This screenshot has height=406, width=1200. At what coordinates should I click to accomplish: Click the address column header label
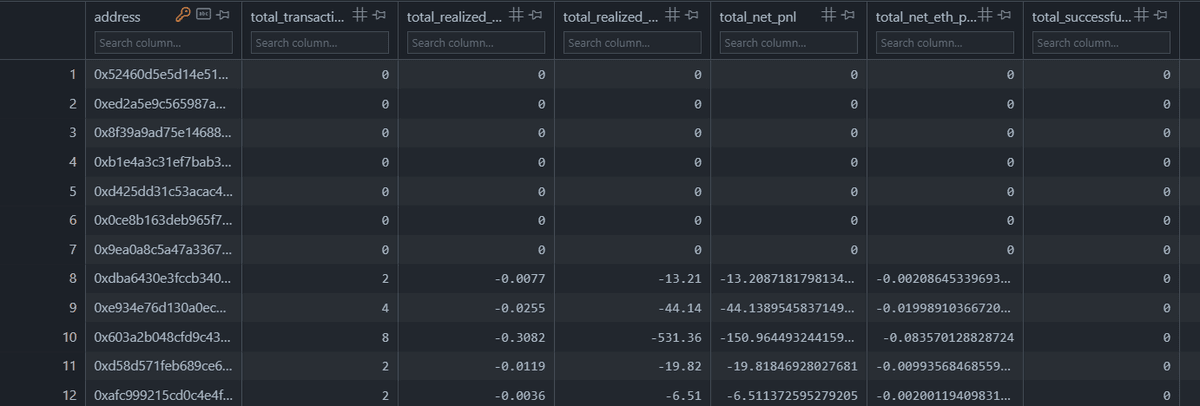[x=117, y=16]
